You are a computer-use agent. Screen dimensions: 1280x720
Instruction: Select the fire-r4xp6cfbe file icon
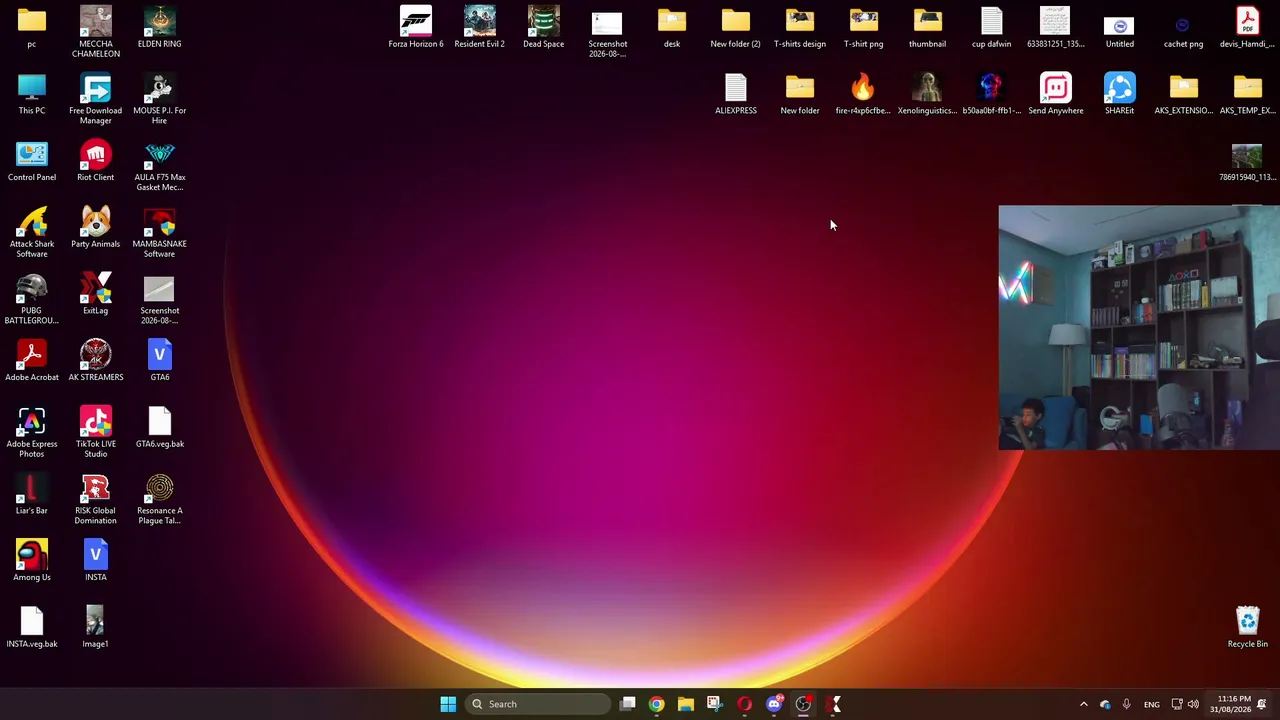click(x=863, y=95)
